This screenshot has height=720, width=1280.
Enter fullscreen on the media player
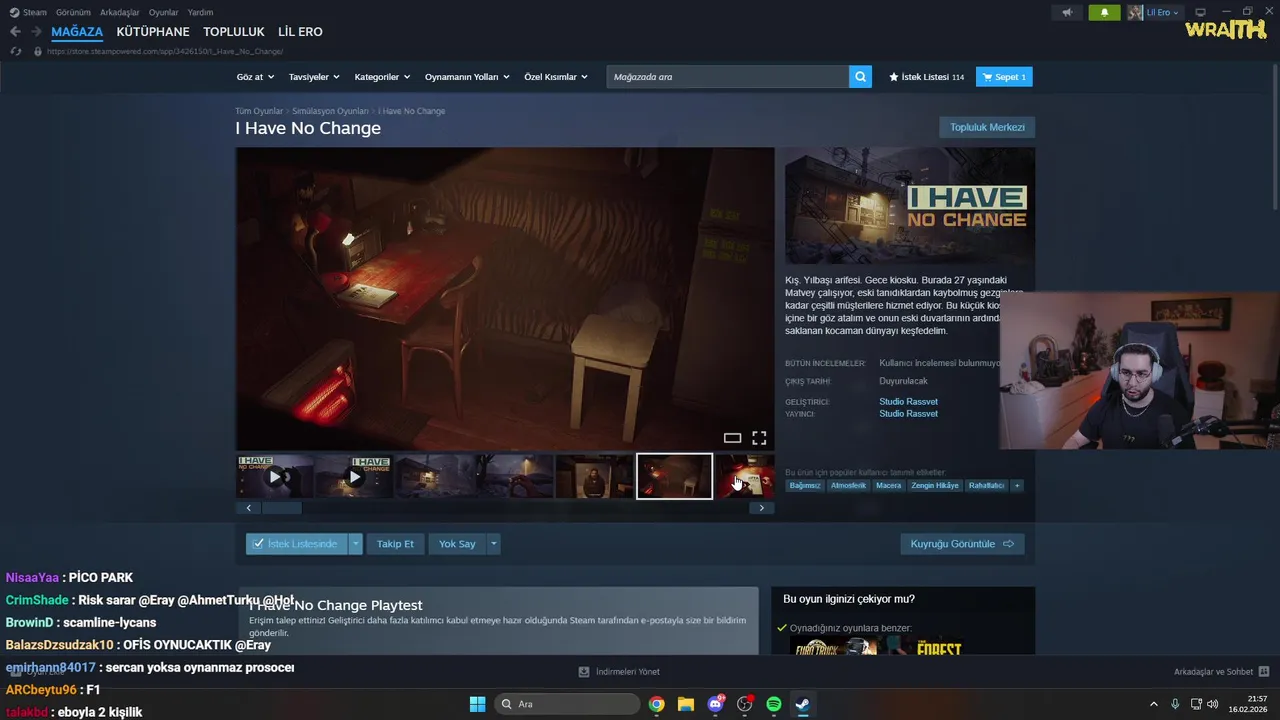(759, 438)
